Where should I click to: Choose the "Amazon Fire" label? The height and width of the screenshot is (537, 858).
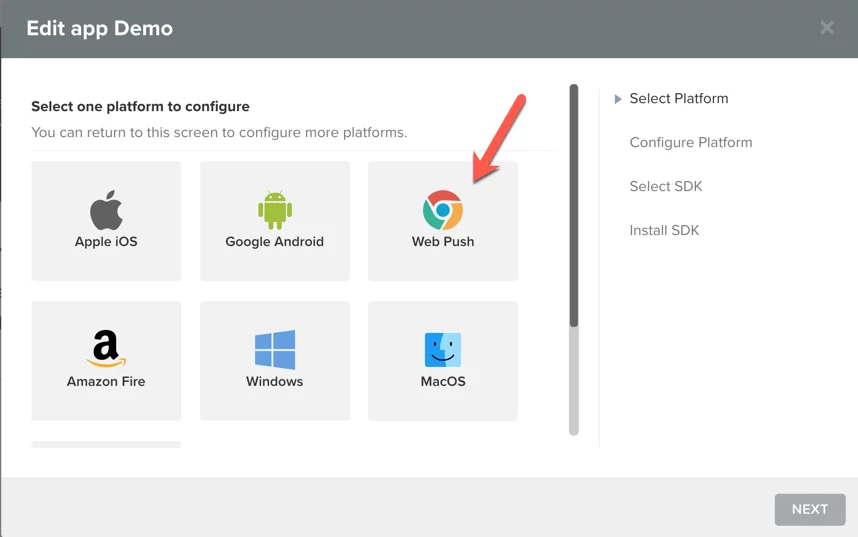106,382
